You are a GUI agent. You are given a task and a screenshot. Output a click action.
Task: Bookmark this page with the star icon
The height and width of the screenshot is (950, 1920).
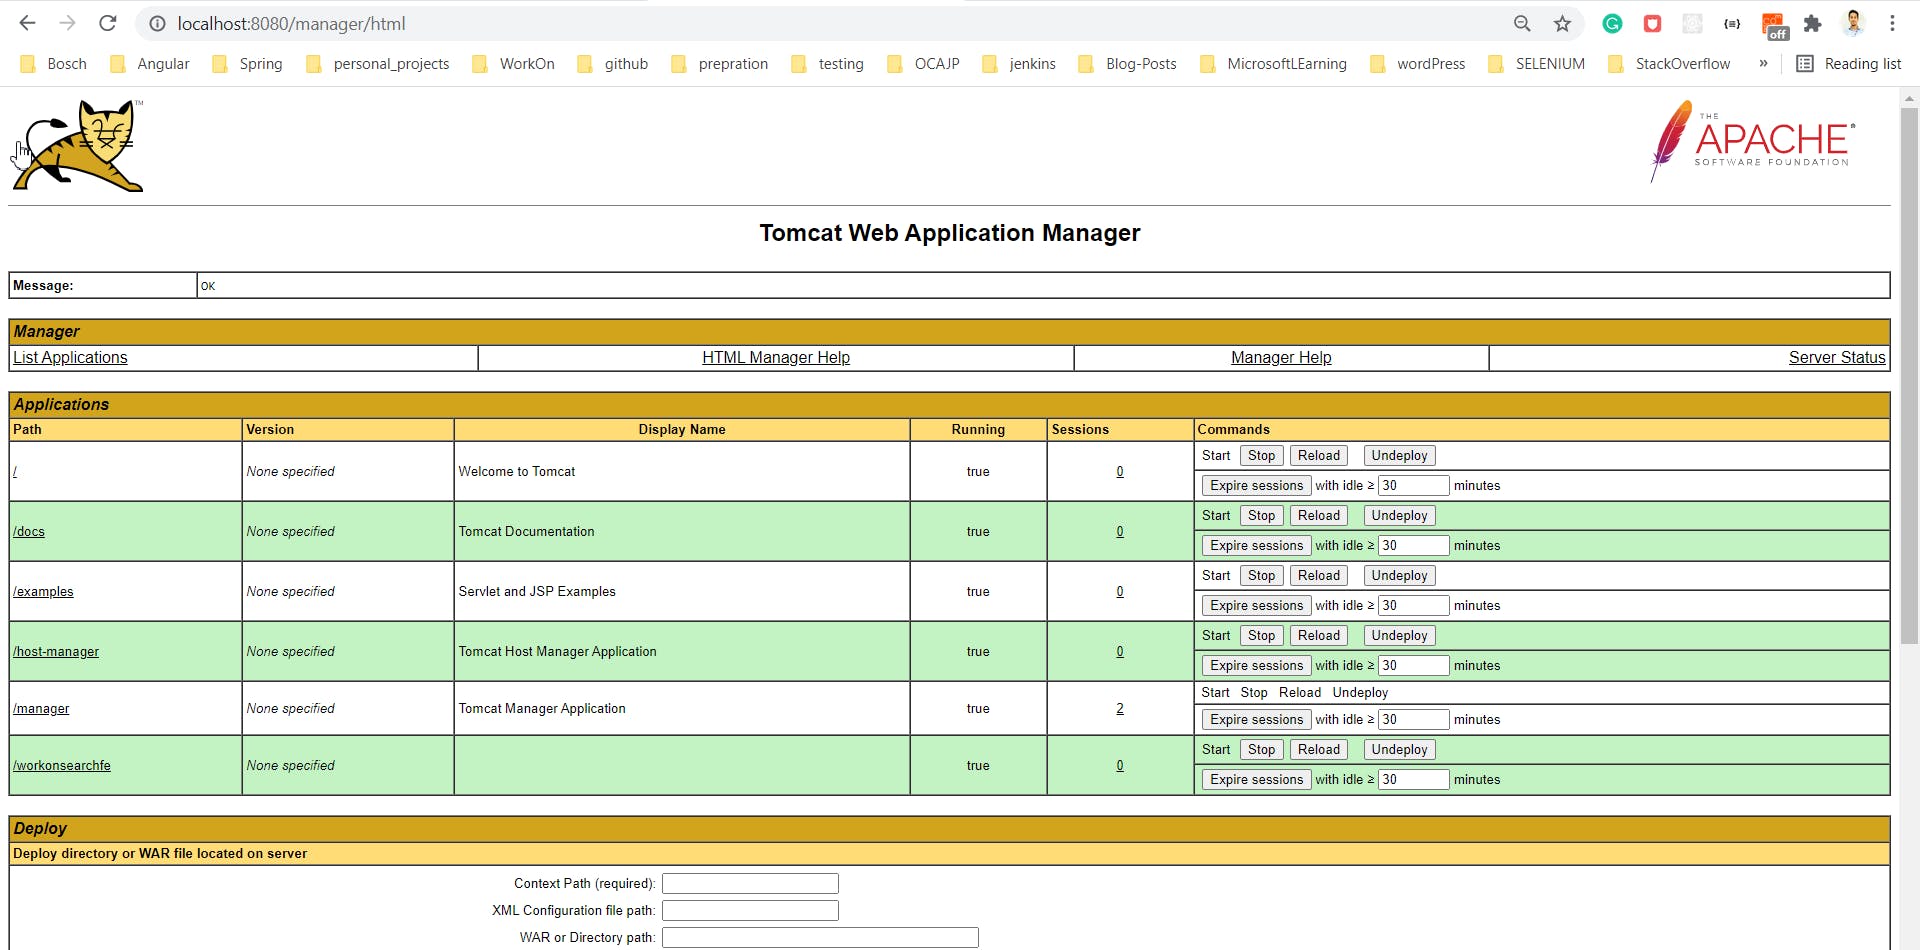1562,23
